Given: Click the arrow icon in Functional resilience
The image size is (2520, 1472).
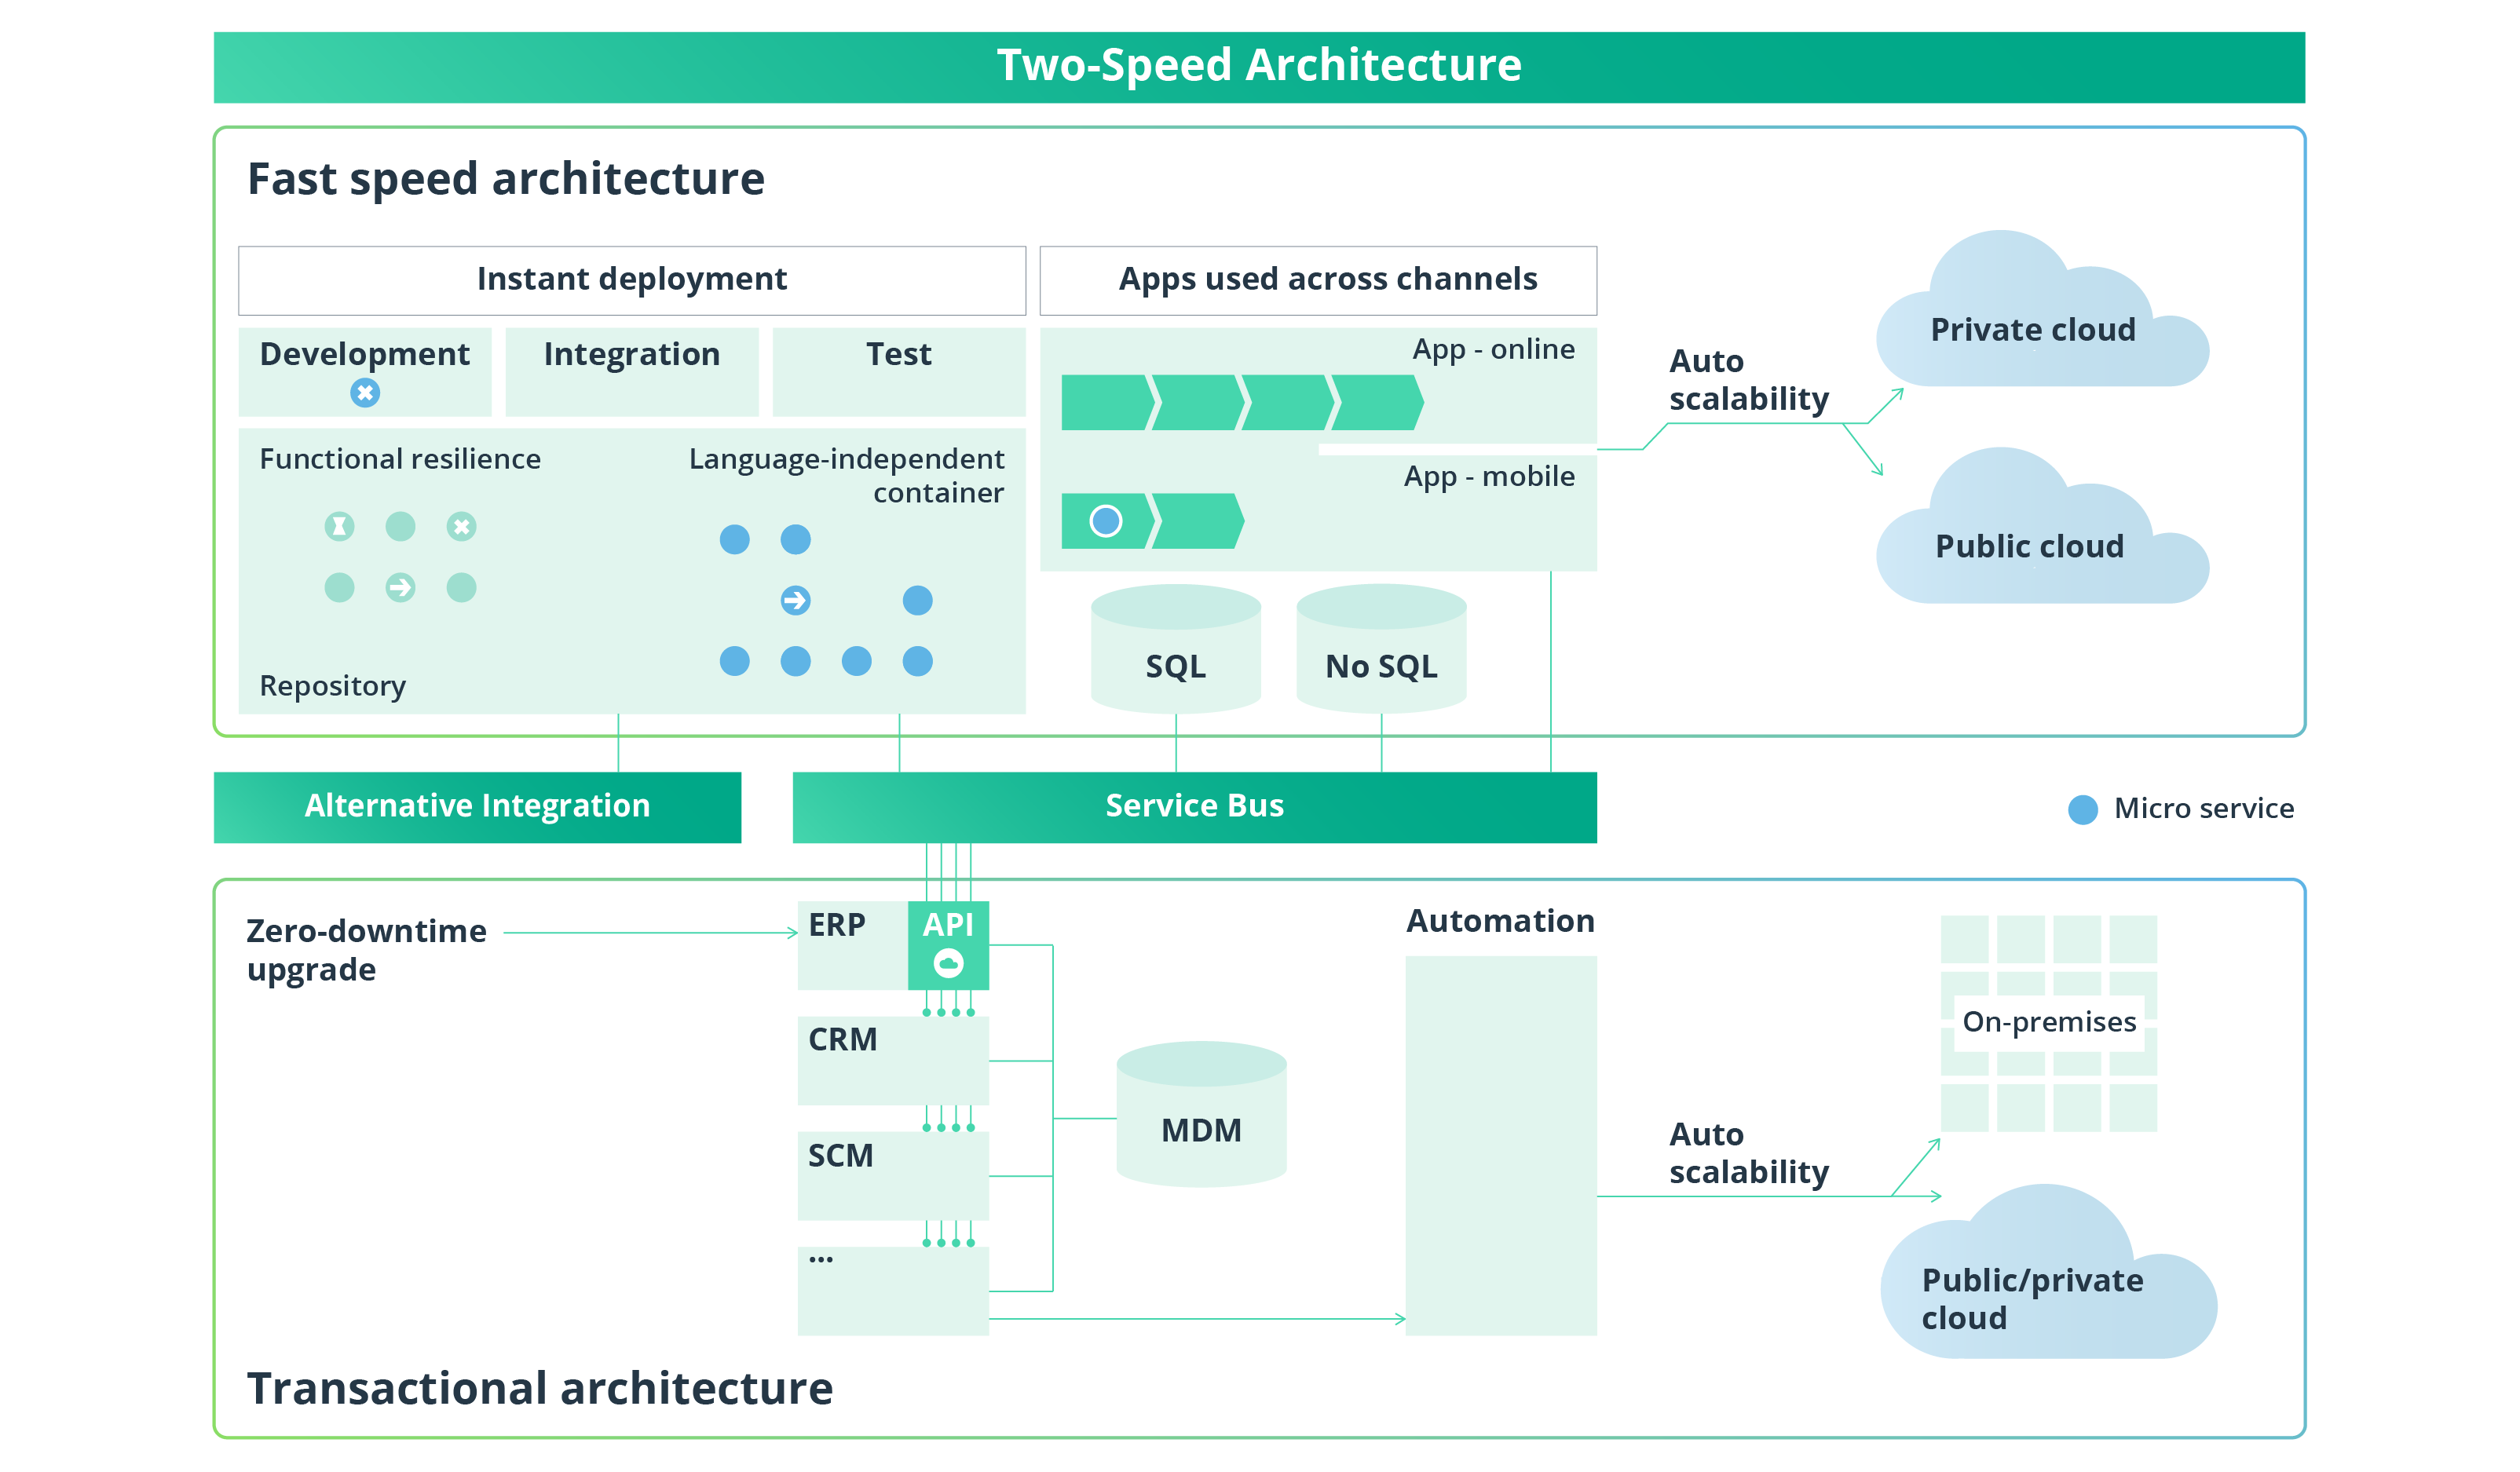Looking at the screenshot, I should (x=401, y=588).
